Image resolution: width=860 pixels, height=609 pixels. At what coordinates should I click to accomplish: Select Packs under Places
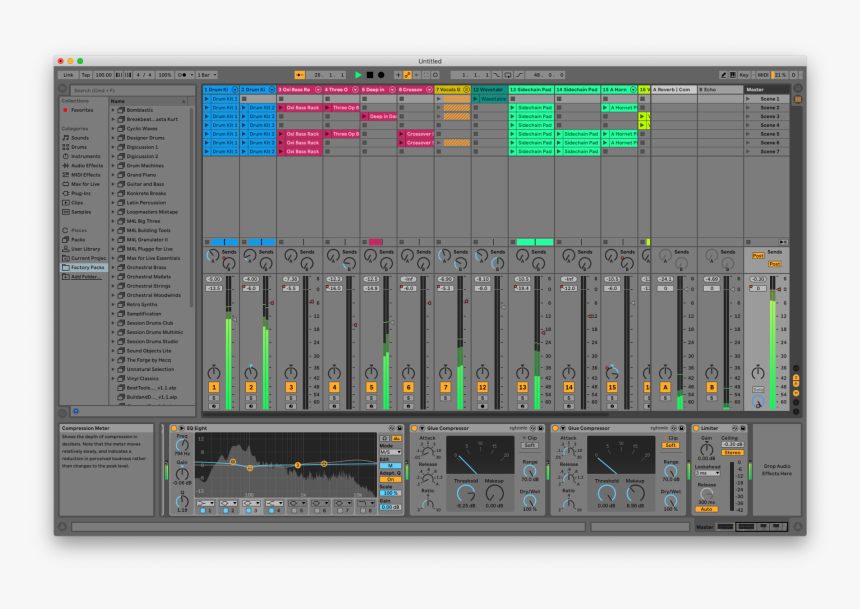click(78, 240)
